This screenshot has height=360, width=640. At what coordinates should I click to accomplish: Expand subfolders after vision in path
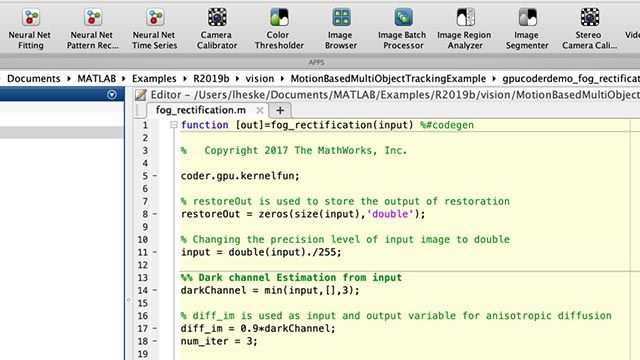(282, 78)
